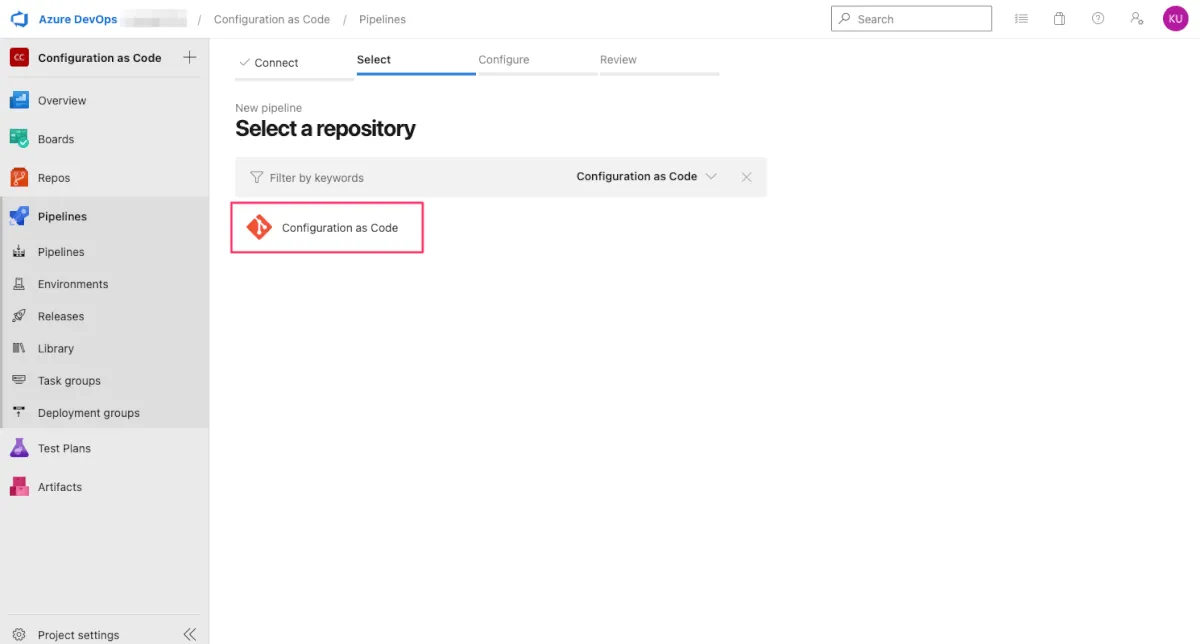The width and height of the screenshot is (1200, 644).
Task: Click the Project settings gear icon
Action: [19, 635]
